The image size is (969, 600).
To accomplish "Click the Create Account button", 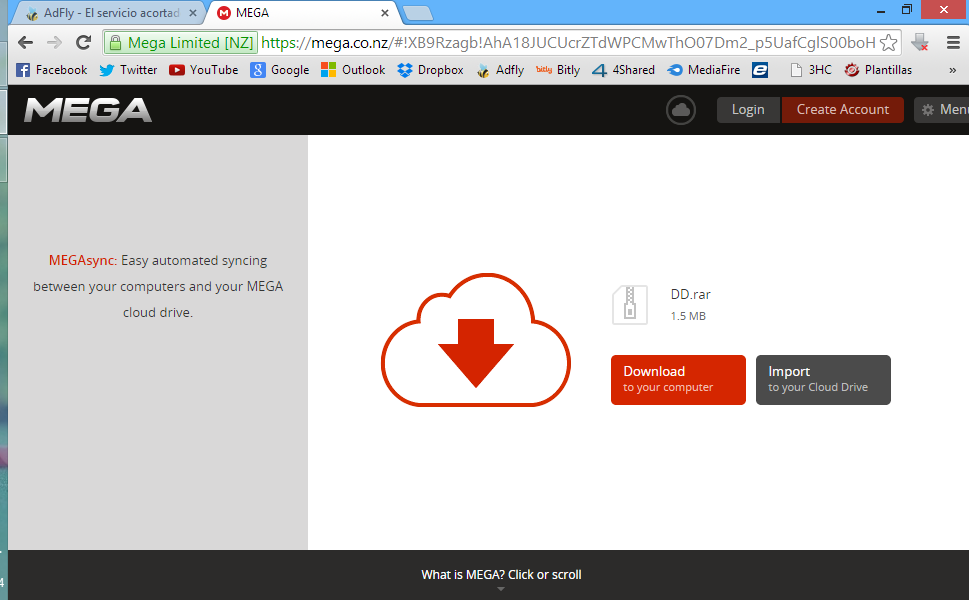I will (842, 109).
